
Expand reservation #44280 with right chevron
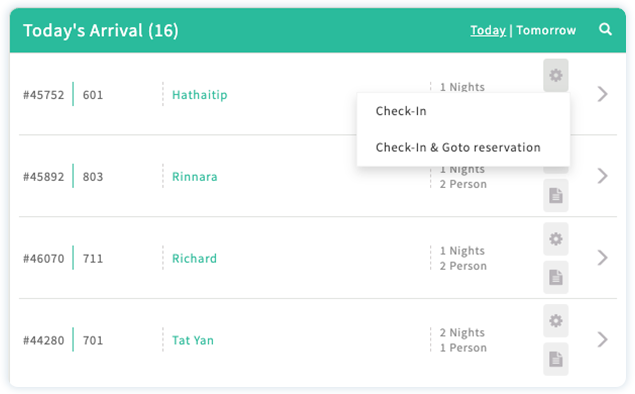click(x=603, y=339)
